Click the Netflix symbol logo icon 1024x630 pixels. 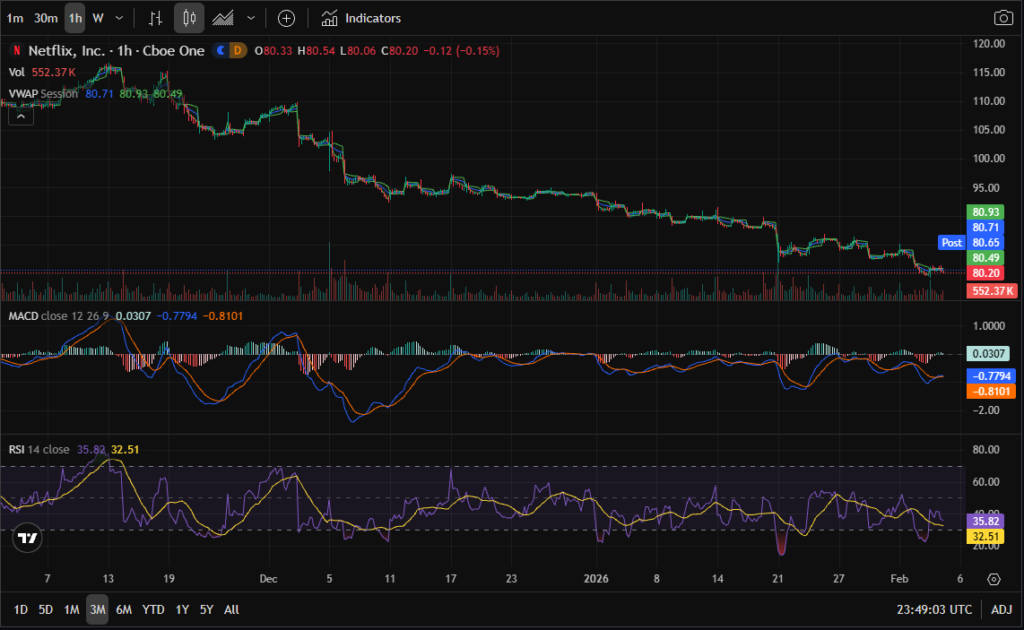point(15,50)
